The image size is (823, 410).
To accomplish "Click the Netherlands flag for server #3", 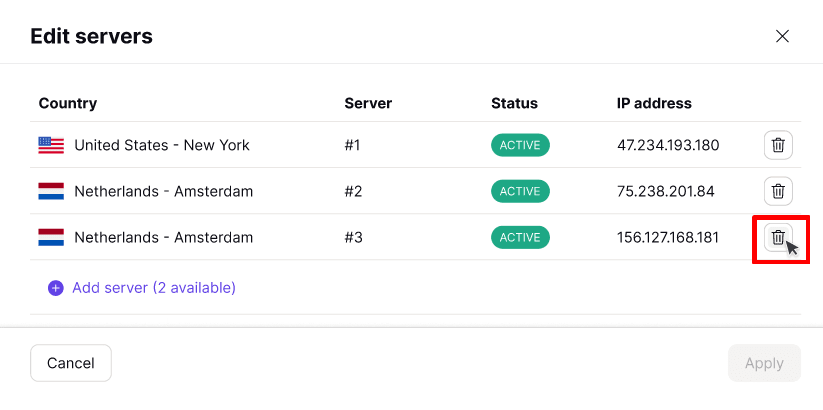I will pyautogui.click(x=51, y=238).
